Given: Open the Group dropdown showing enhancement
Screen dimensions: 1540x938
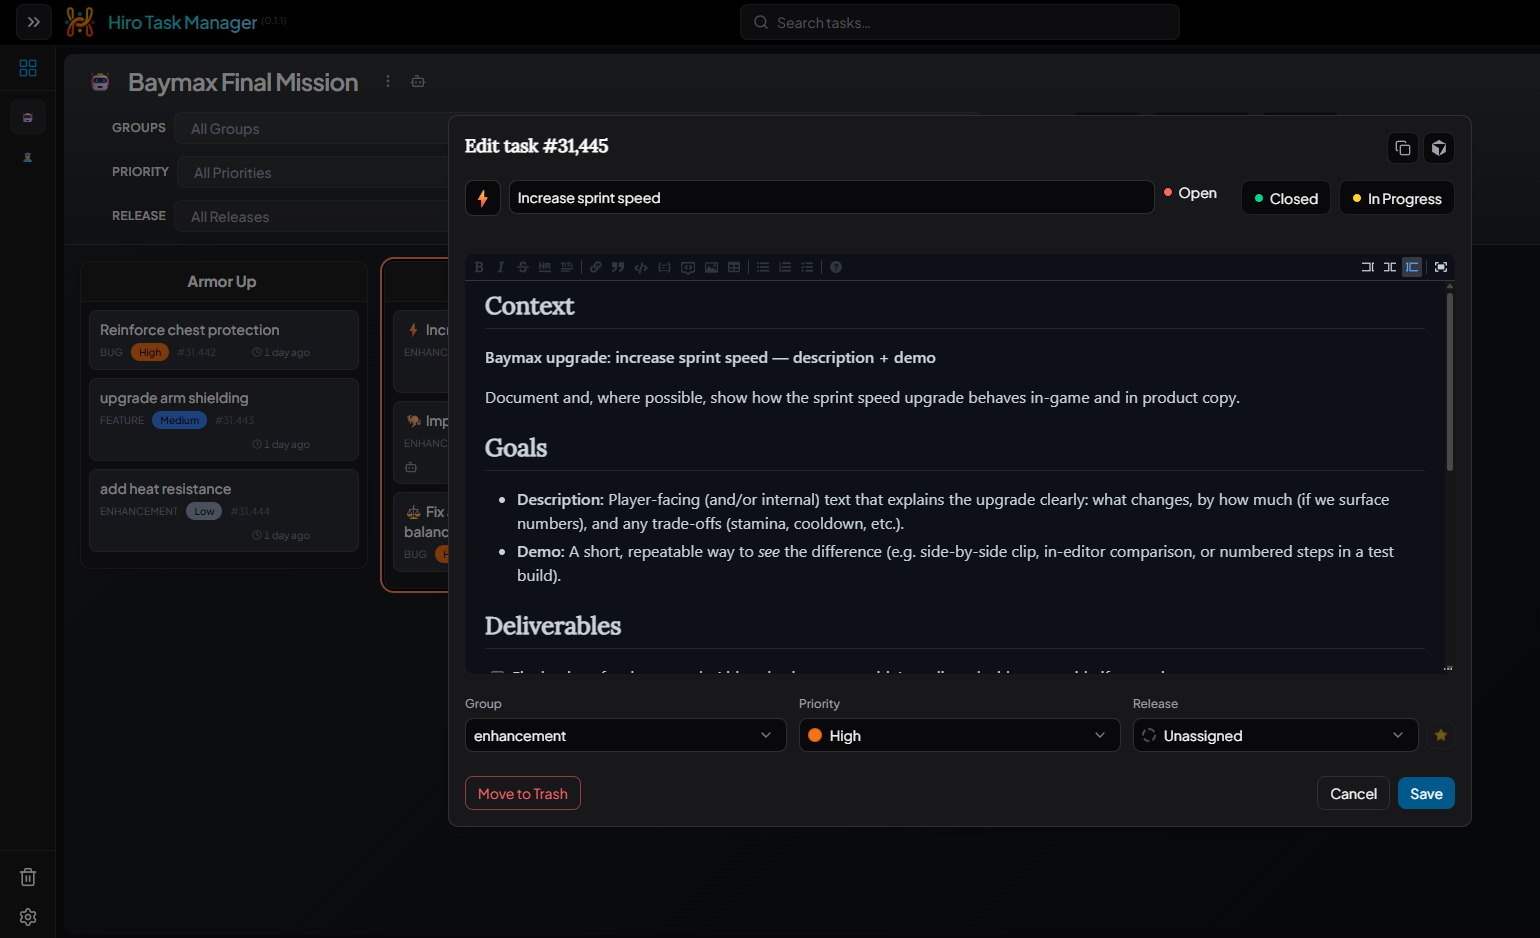Looking at the screenshot, I should tap(625, 735).
